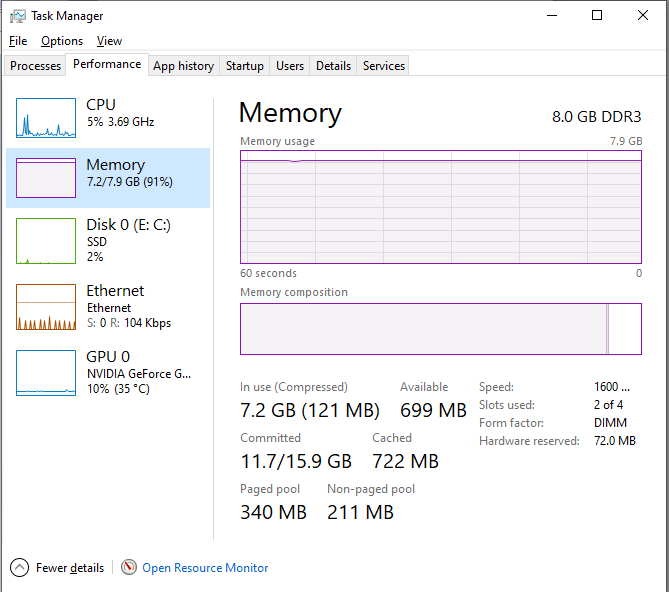Open GPU 0 performance graph thumbnail

[46, 373]
